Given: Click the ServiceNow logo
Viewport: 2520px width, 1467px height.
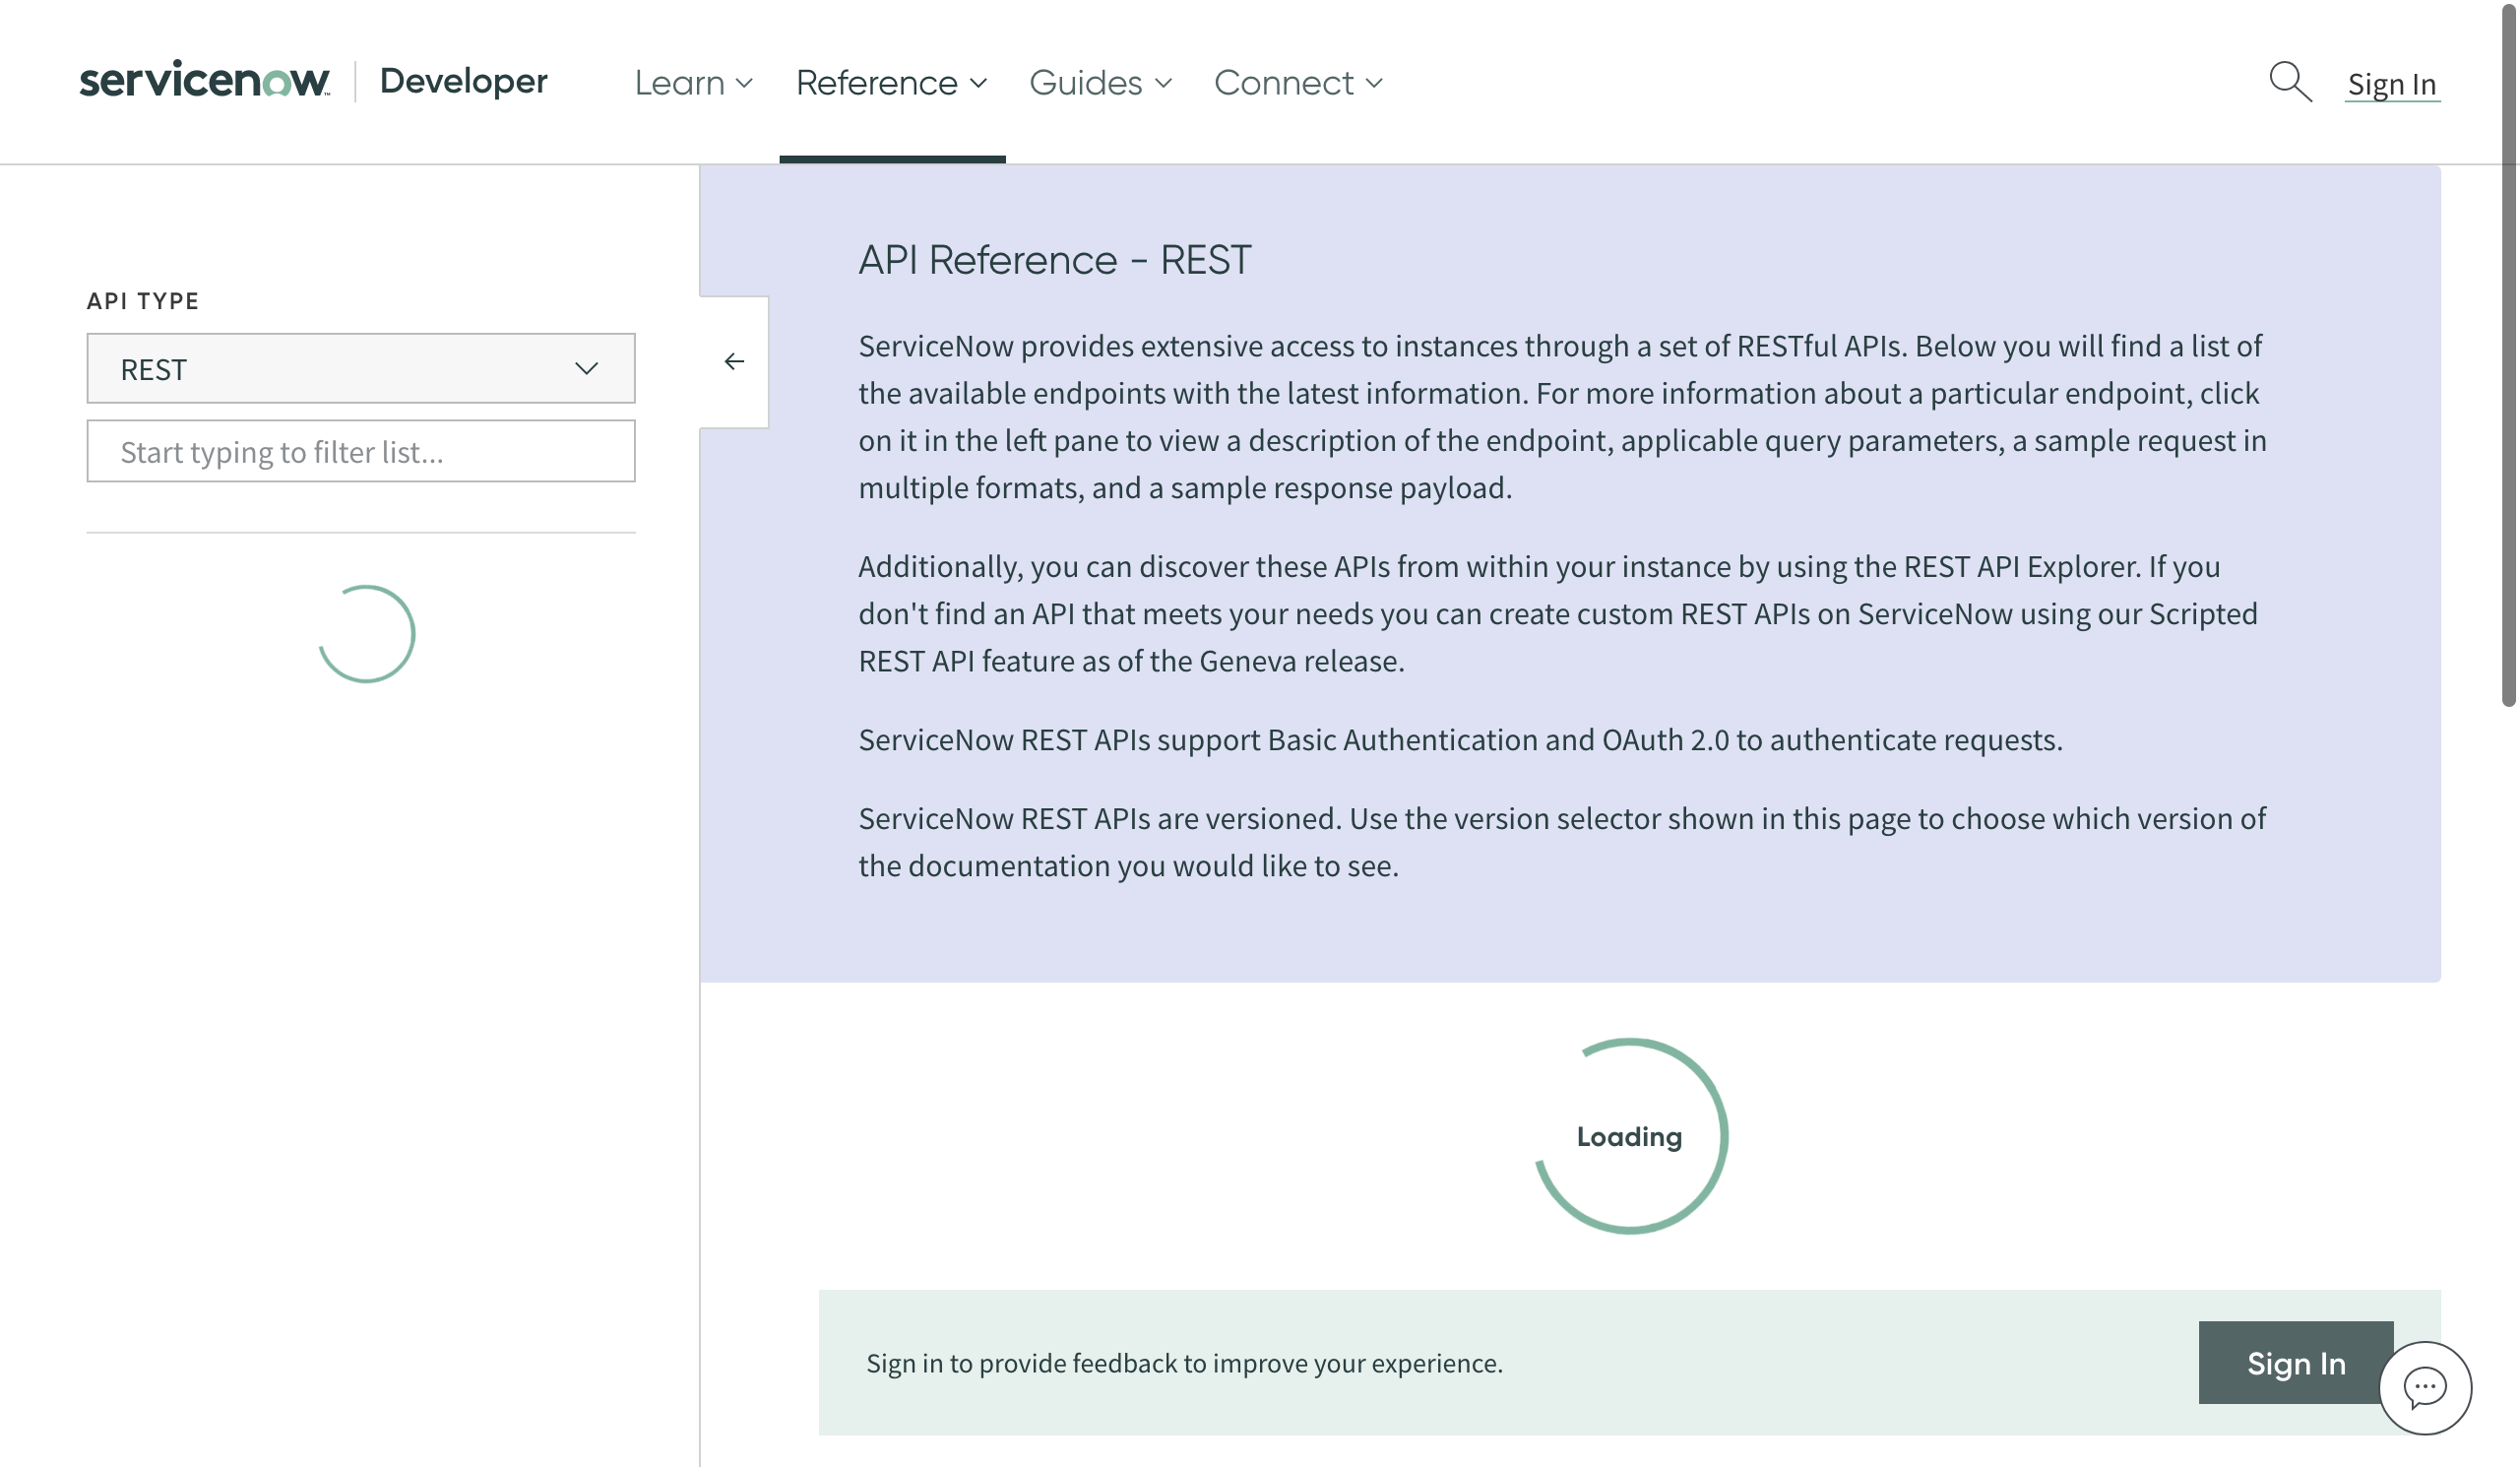Looking at the screenshot, I should click(205, 80).
